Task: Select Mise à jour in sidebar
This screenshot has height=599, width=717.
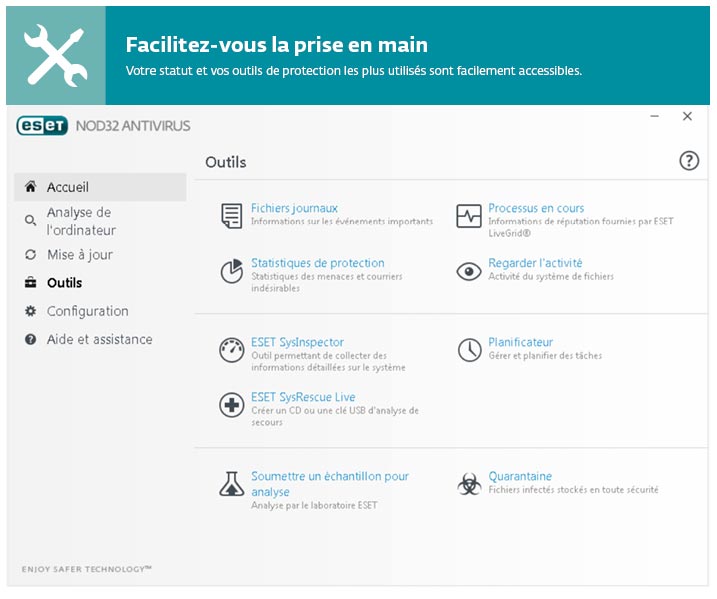Action: tap(80, 255)
